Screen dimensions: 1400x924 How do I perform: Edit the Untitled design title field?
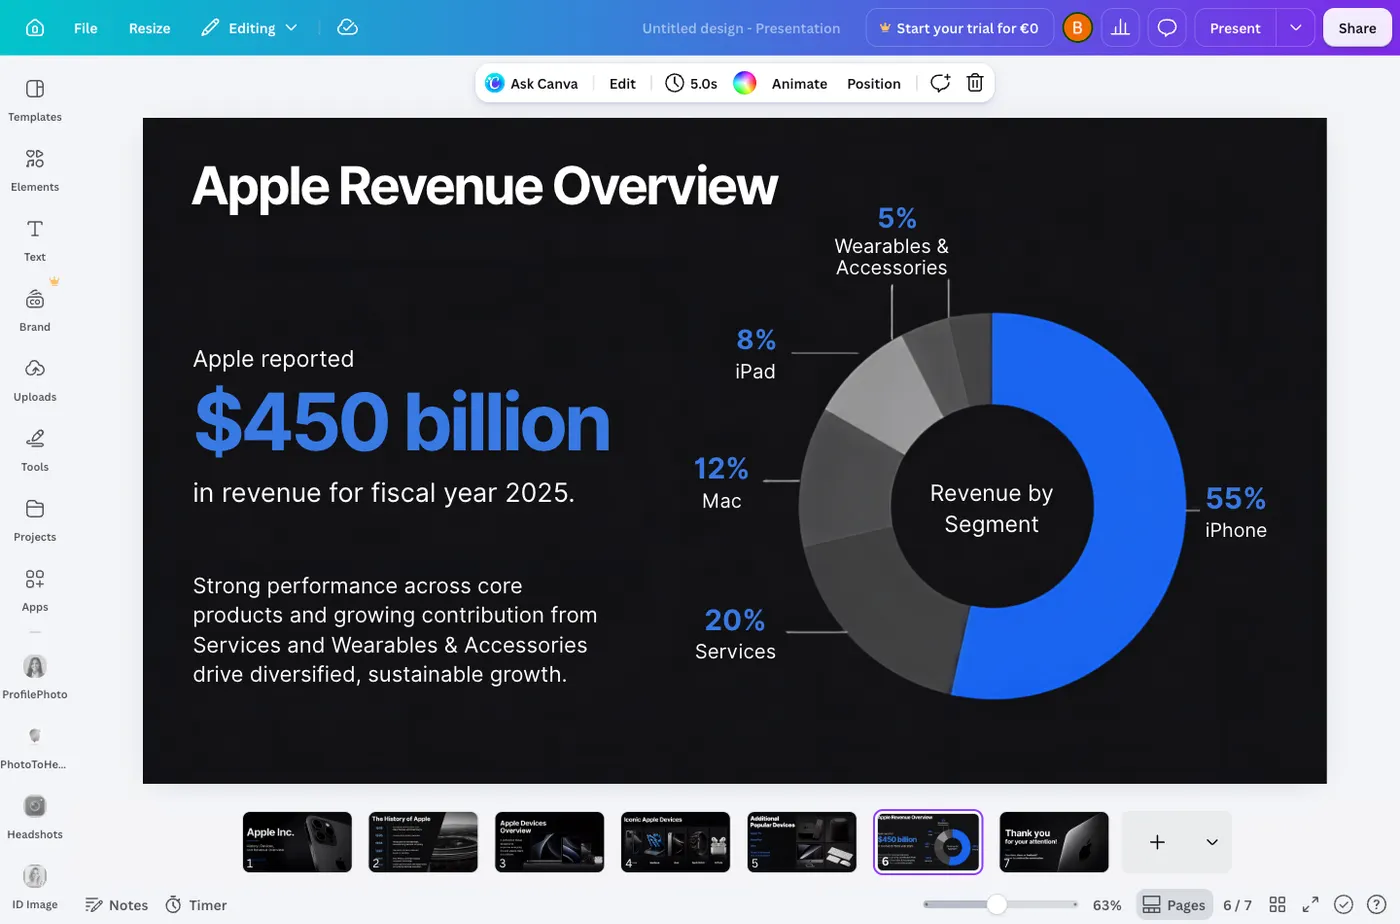[741, 28]
